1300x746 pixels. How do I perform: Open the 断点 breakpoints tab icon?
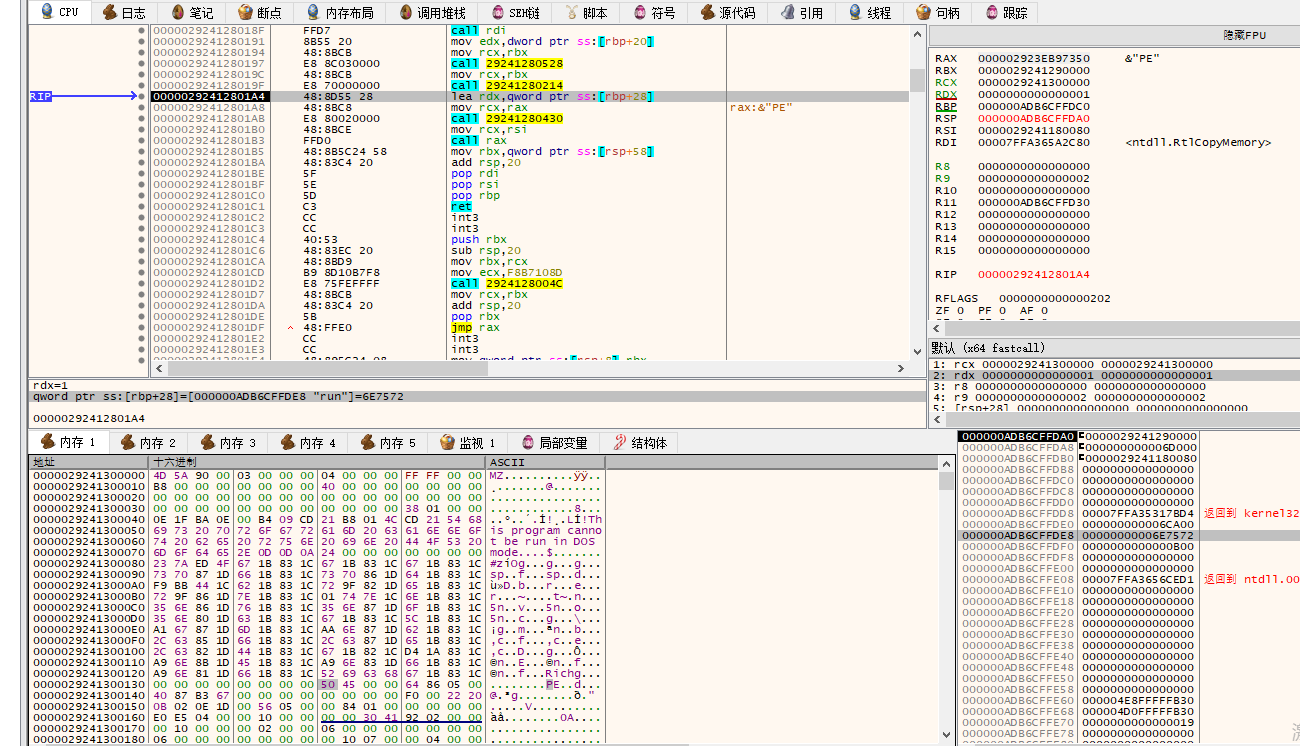pyautogui.click(x=245, y=12)
